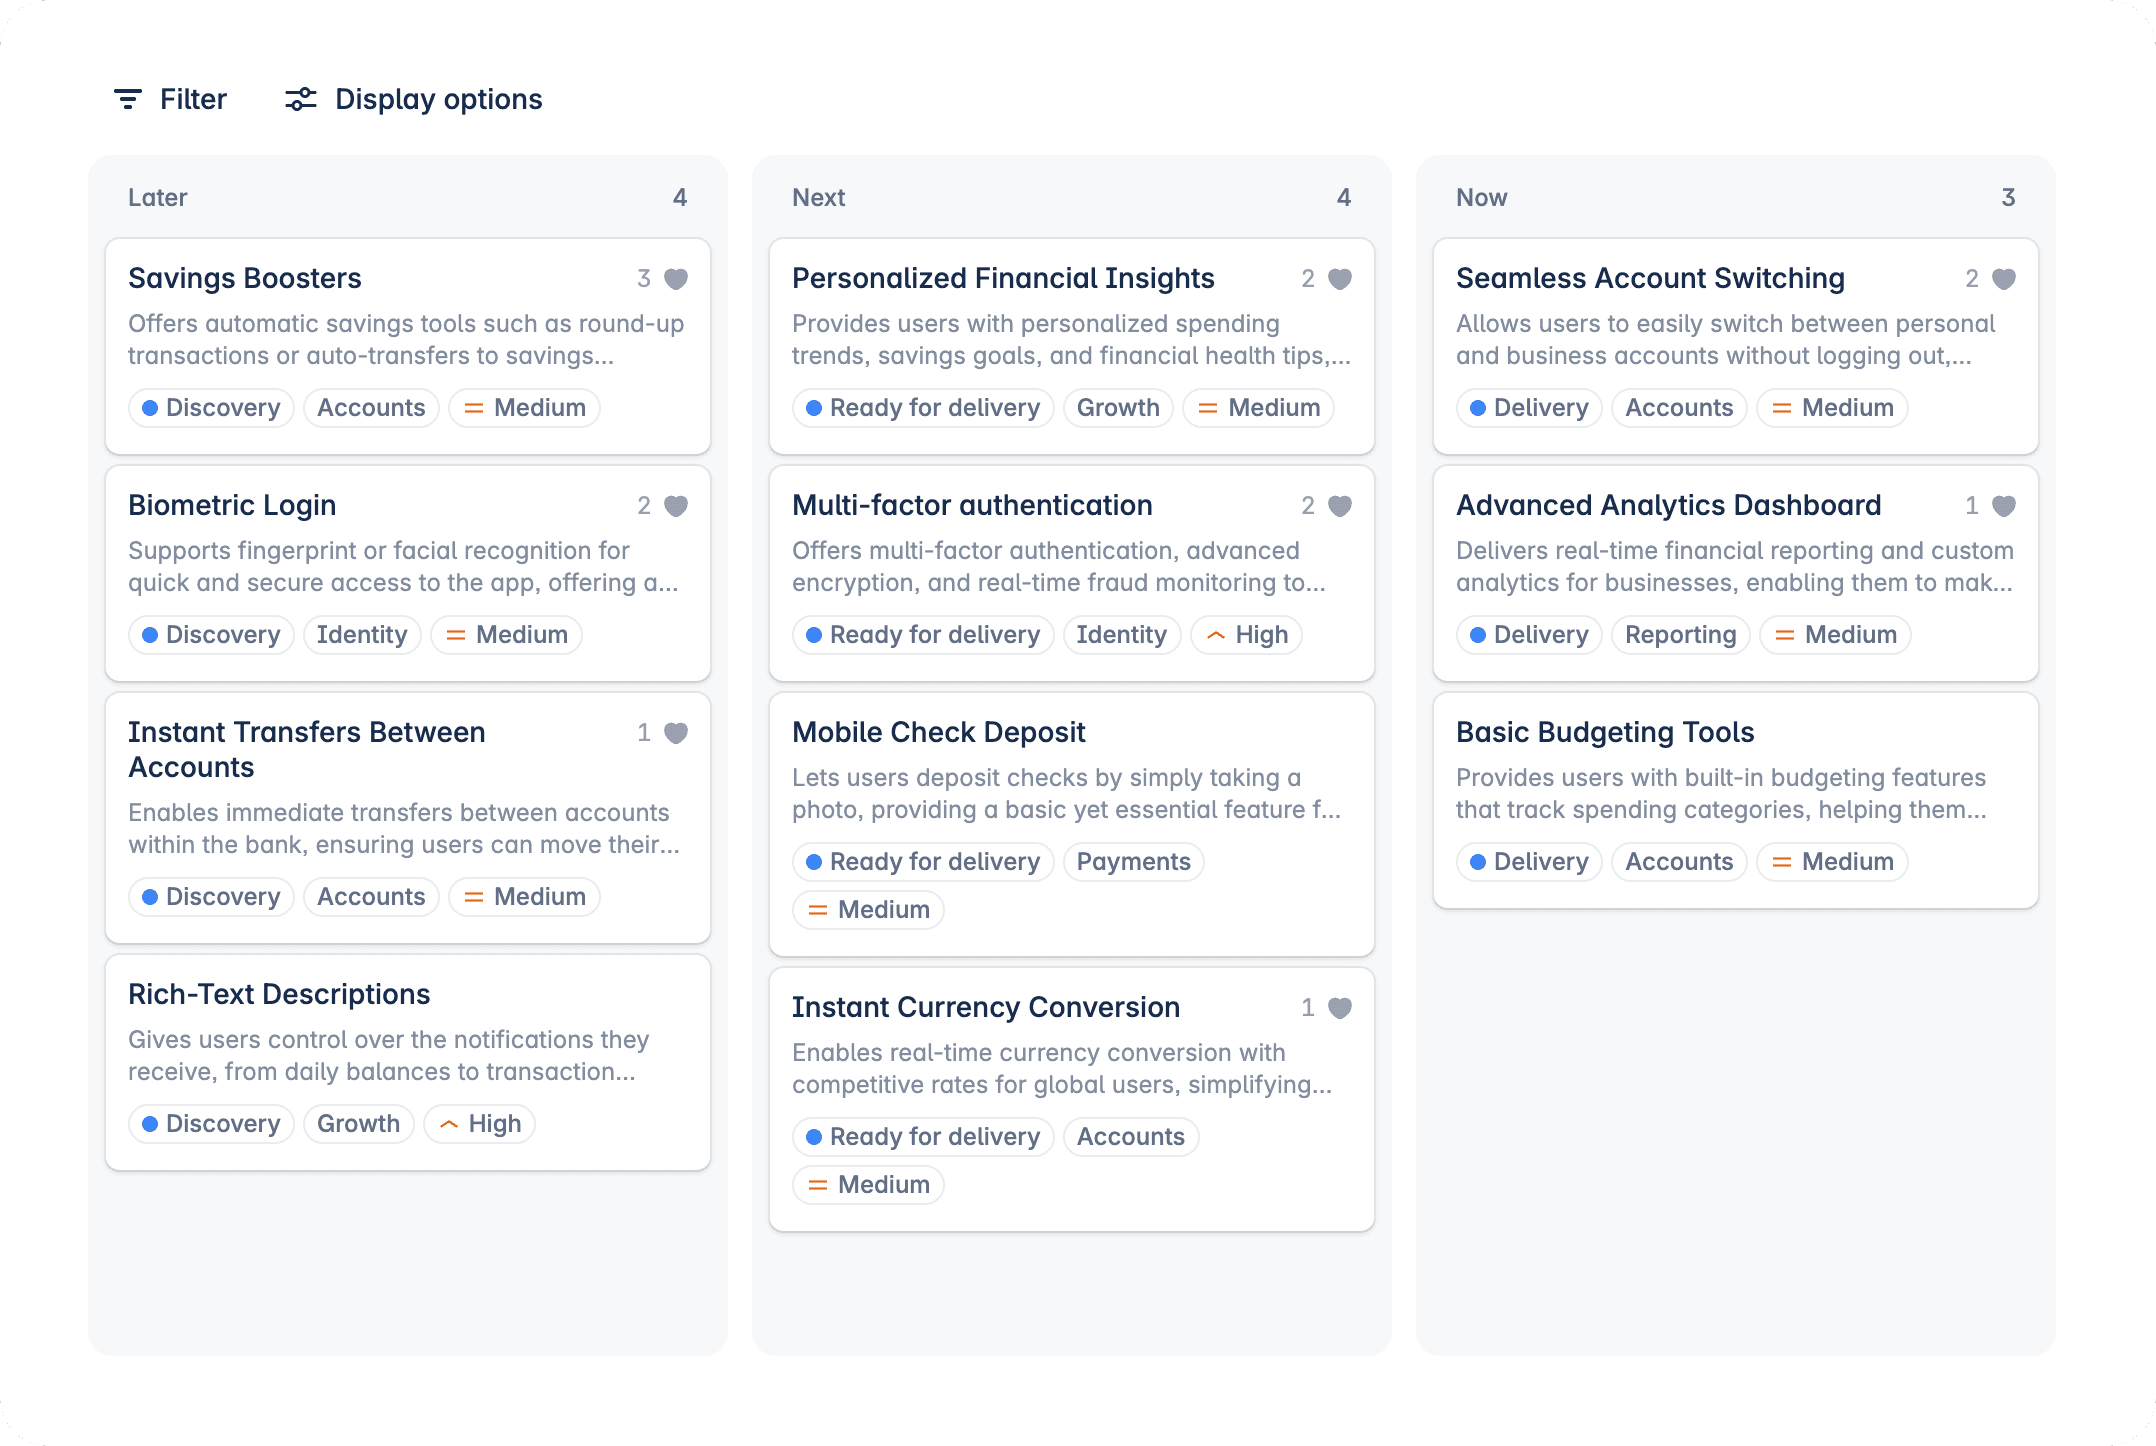Open the Display options sliders icon
This screenshot has height=1446, width=2156.
[x=300, y=99]
